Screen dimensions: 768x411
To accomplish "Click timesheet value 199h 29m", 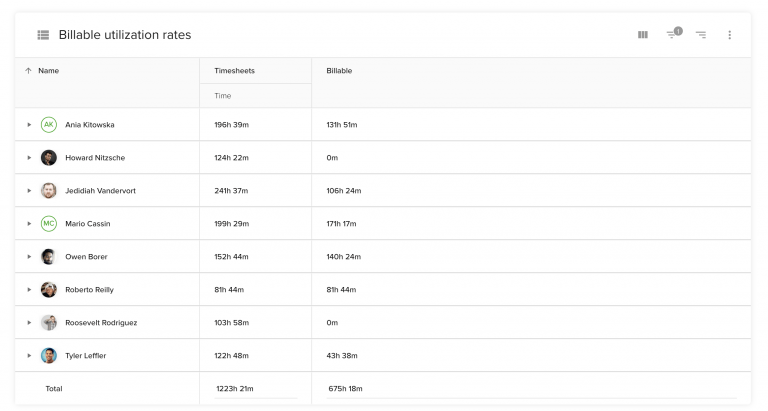I will pos(231,223).
